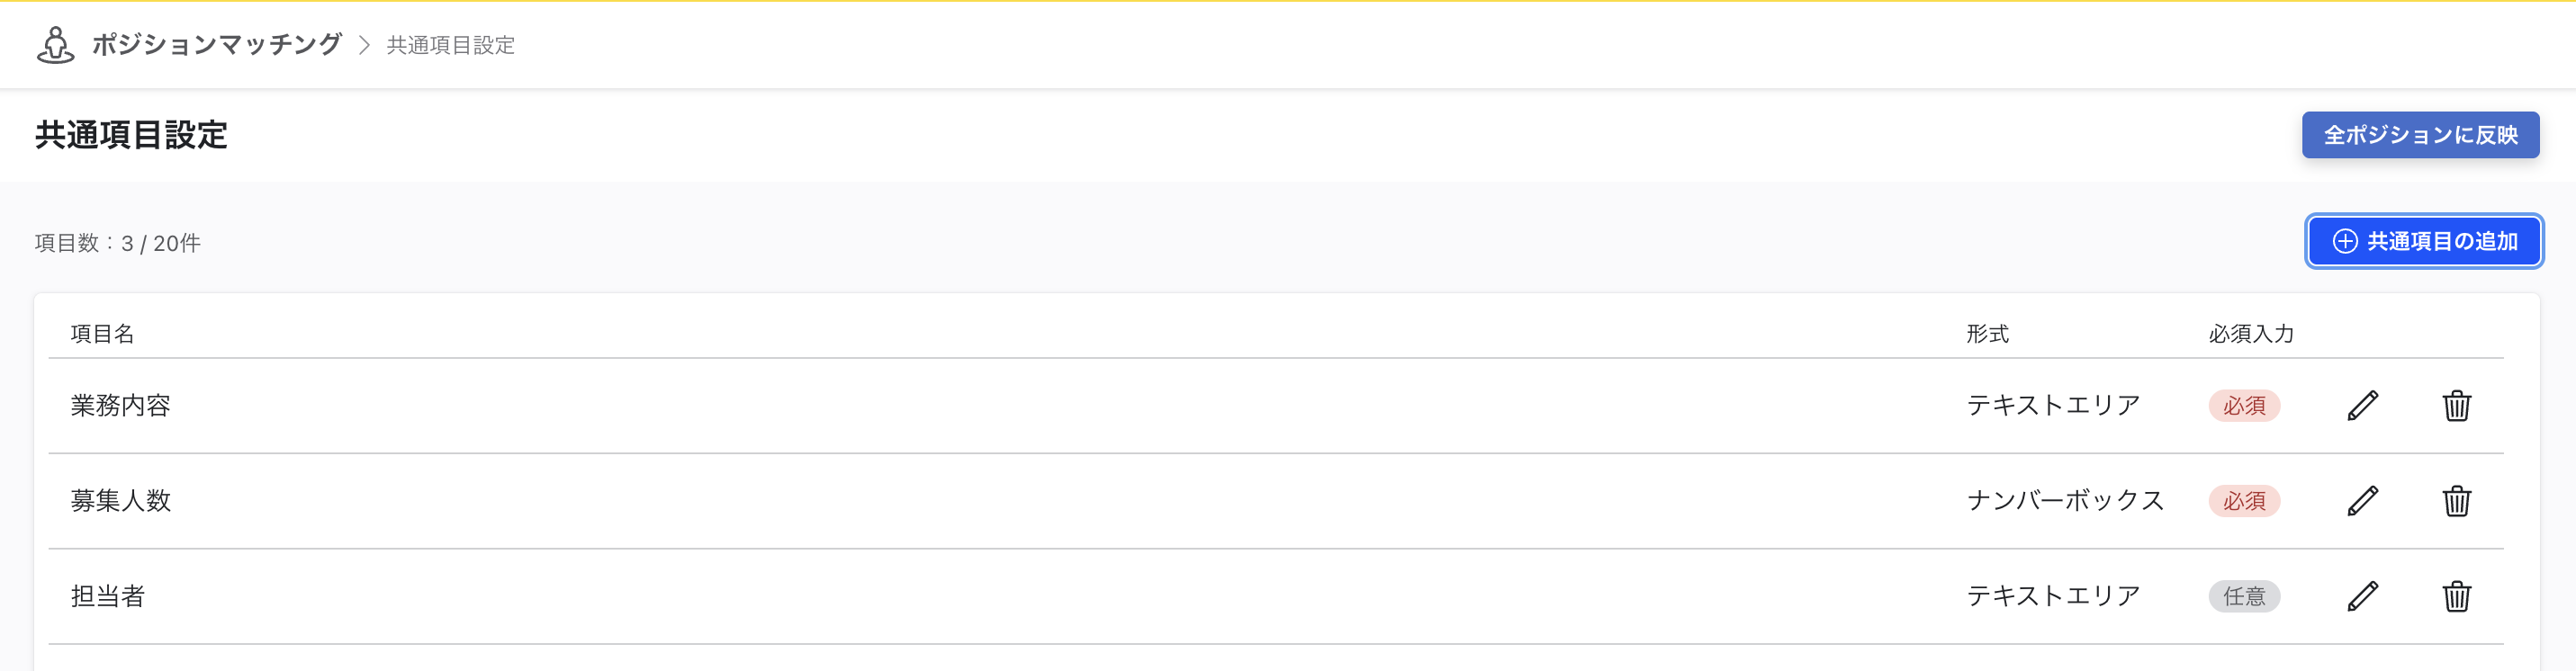2576x671 pixels.
Task: Edit the 担当者 item with pencil icon
Action: [x=2362, y=596]
